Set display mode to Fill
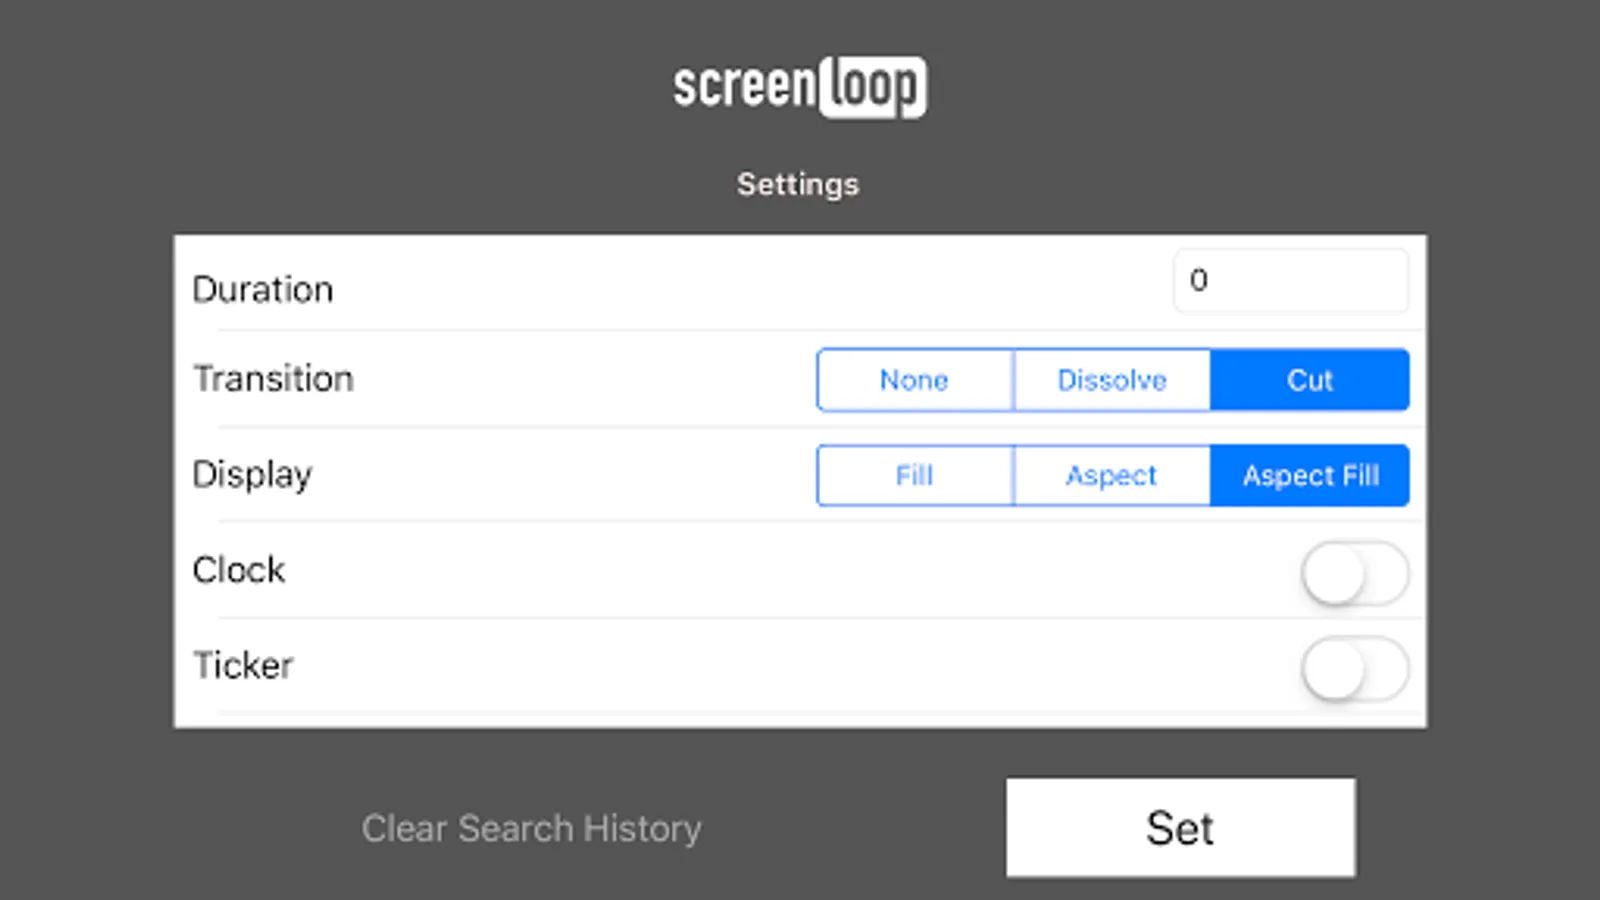 914,476
